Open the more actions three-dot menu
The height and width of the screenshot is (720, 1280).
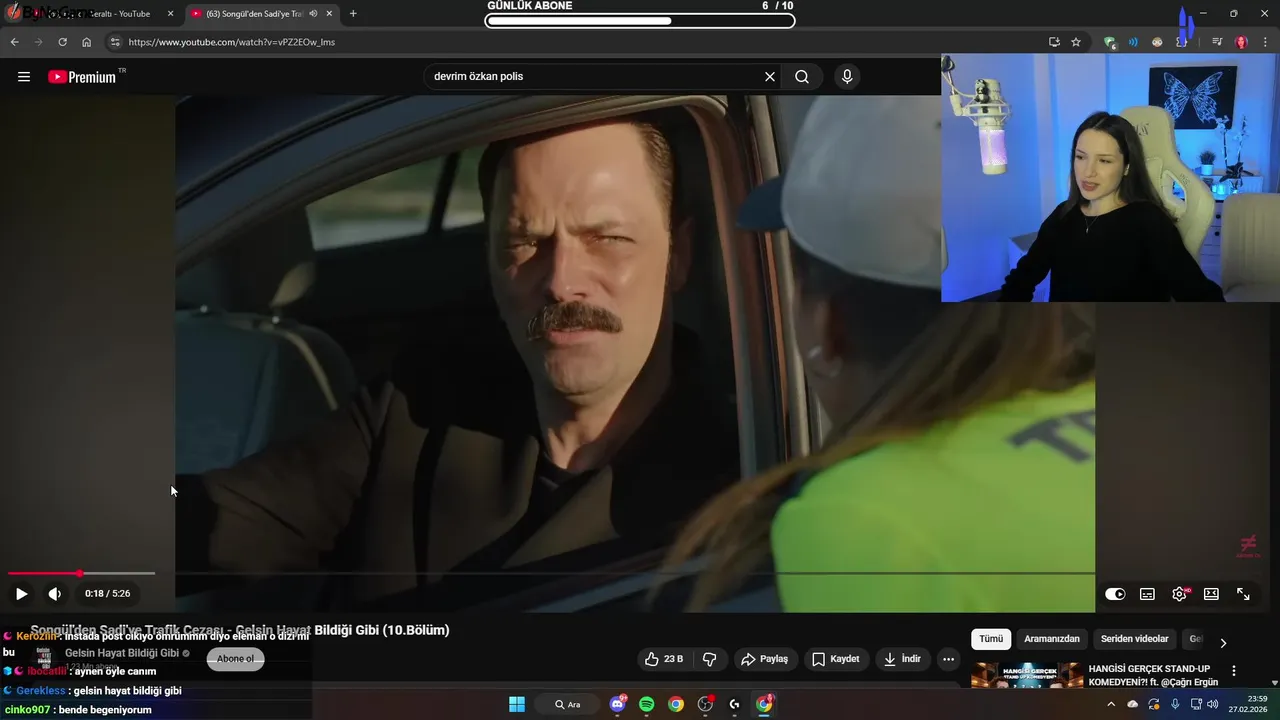[948, 659]
